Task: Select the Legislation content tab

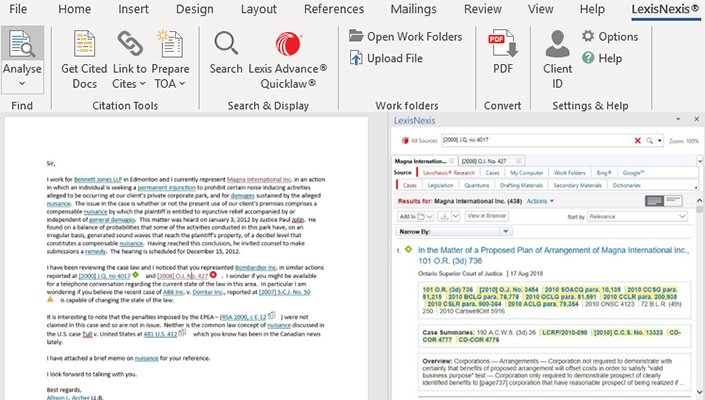Action: click(x=440, y=185)
